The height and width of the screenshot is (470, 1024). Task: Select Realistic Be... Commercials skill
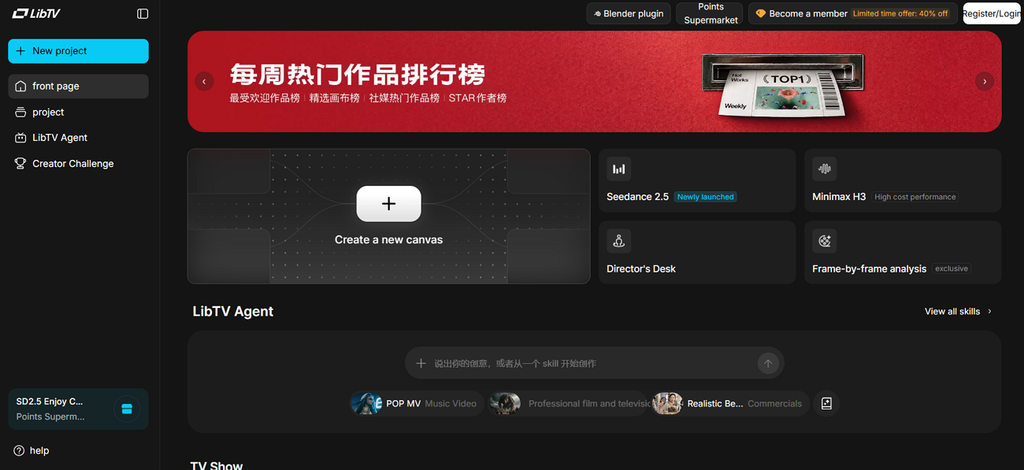[731, 403]
